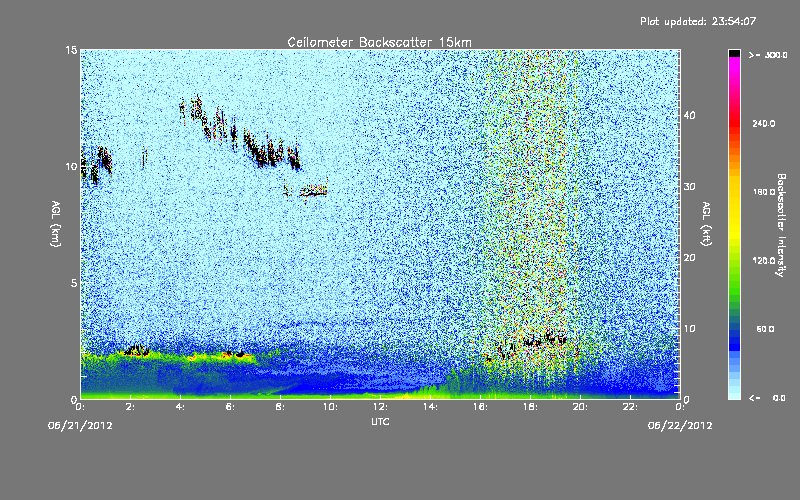Click the yellow band of the color bar
The width and height of the screenshot is (800, 500).
point(734,209)
